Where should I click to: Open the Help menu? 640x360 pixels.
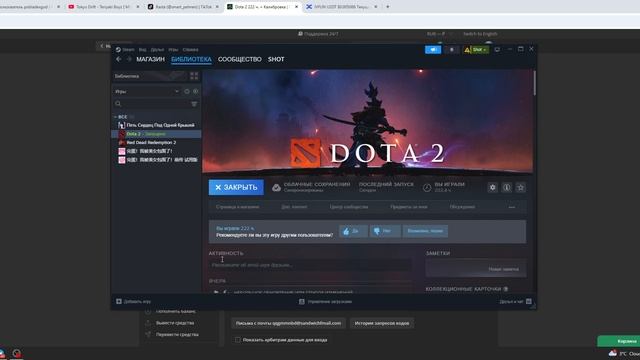(x=190, y=49)
